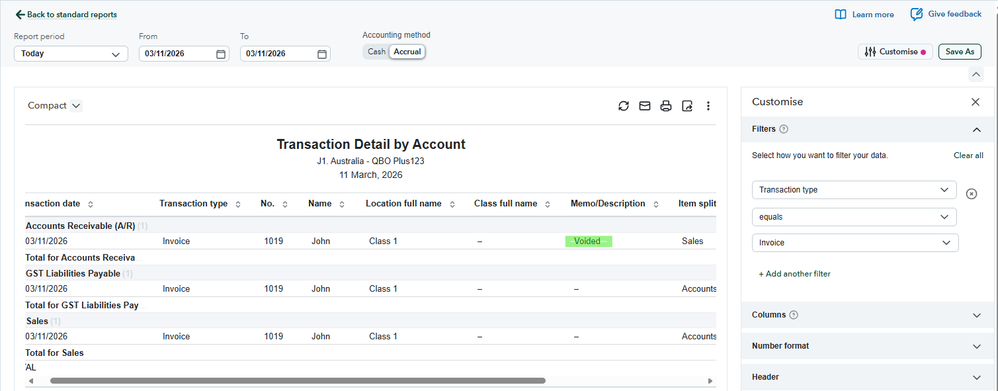Open the Compact view density dropdown
Screen dimensions: 998x391
pyautogui.click(x=55, y=106)
